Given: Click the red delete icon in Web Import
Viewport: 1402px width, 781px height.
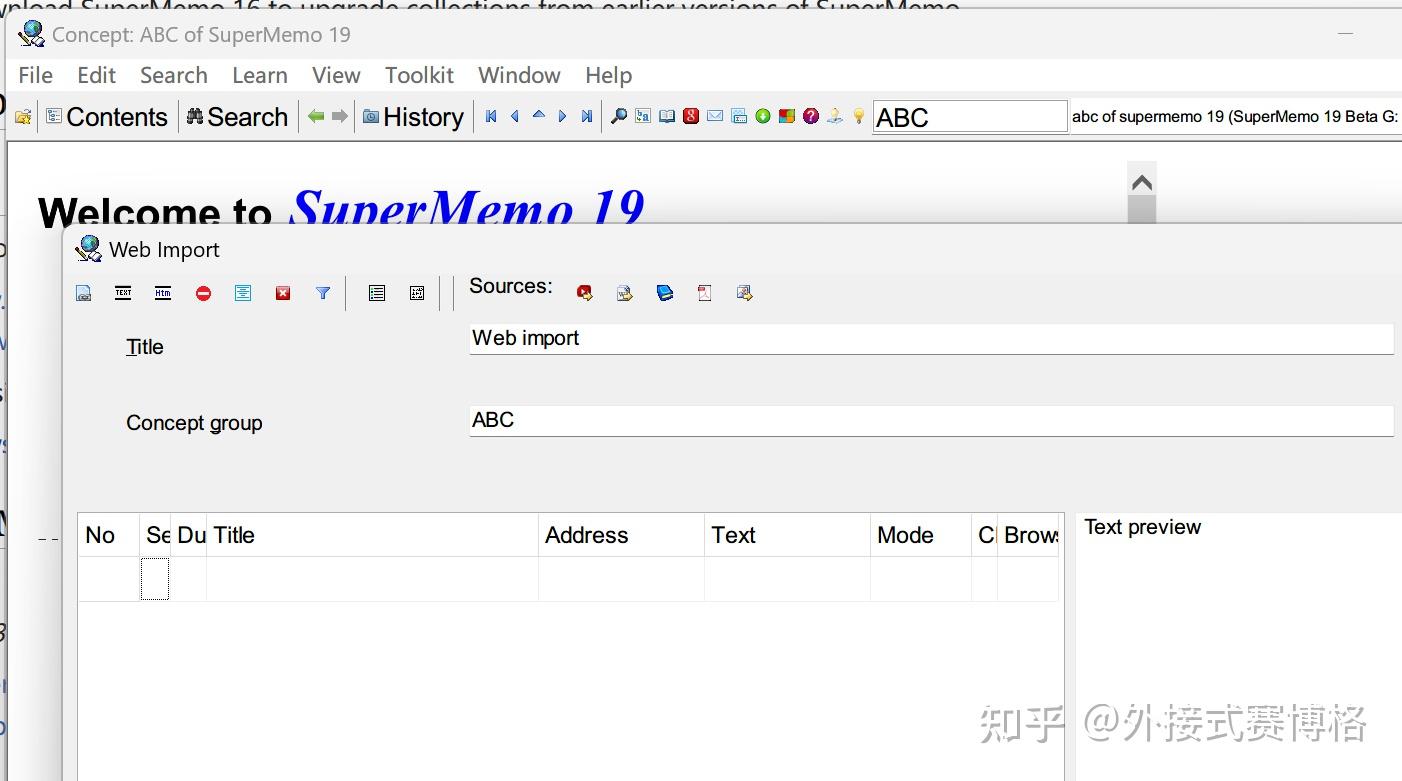Looking at the screenshot, I should point(283,293).
